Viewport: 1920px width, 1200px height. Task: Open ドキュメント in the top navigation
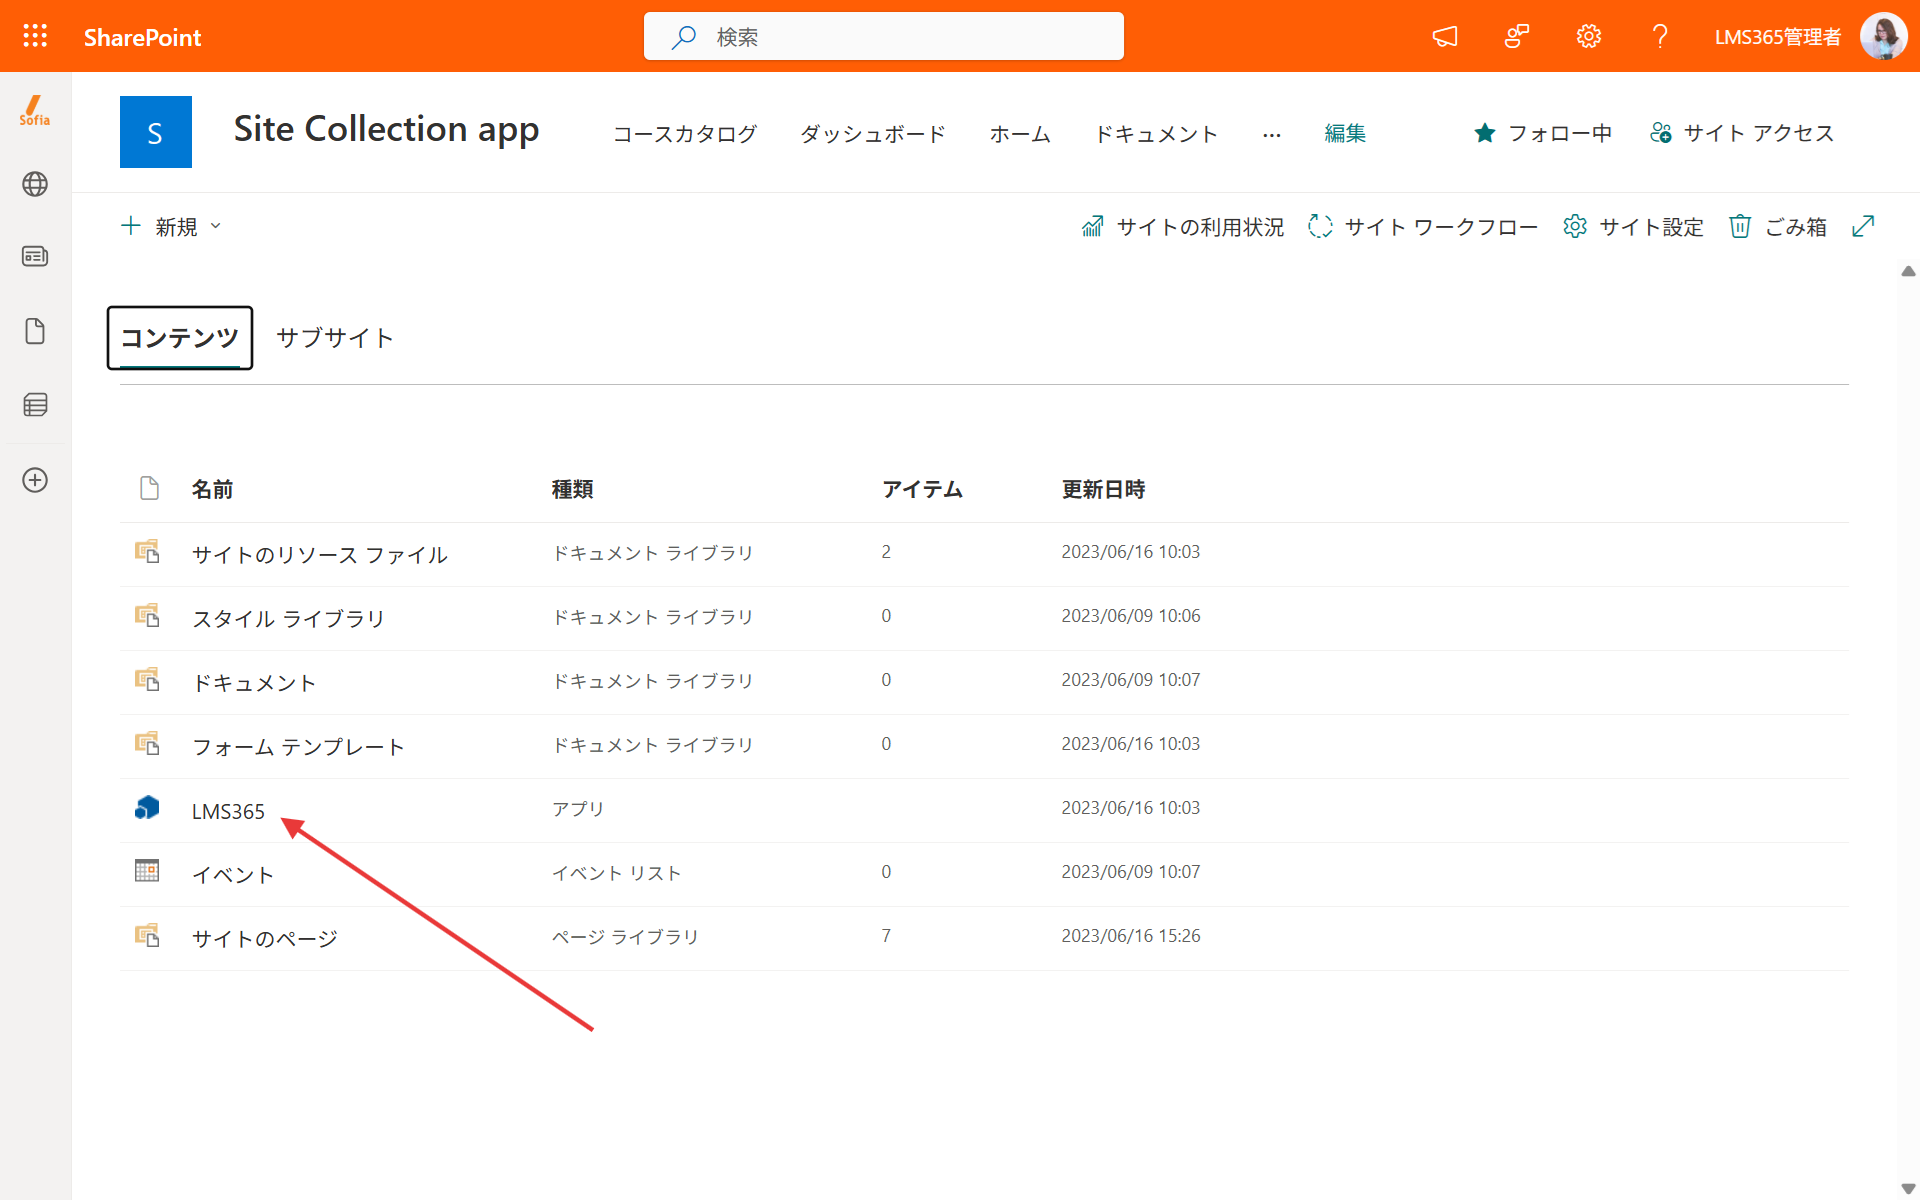[x=1156, y=134]
